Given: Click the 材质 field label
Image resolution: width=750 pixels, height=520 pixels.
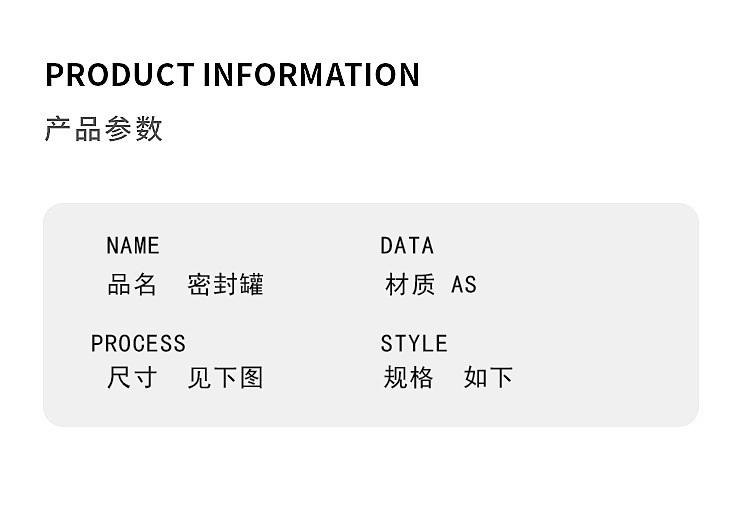Looking at the screenshot, I should tap(410, 285).
